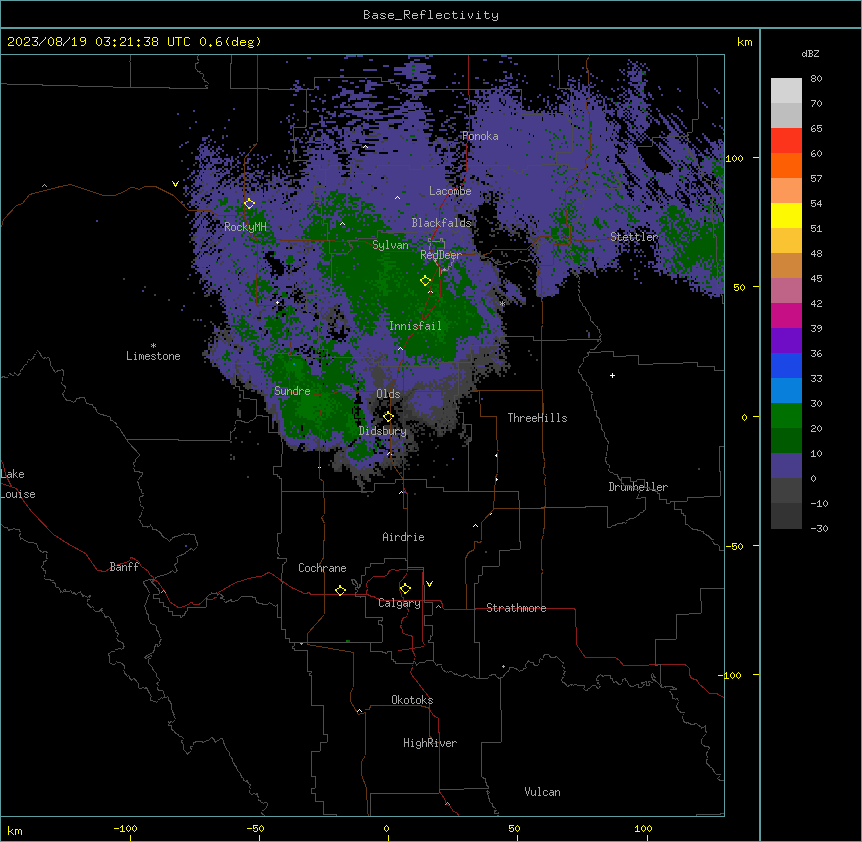Click the -30 value on dBZ scale
This screenshot has height=842, width=862.
[819, 529]
